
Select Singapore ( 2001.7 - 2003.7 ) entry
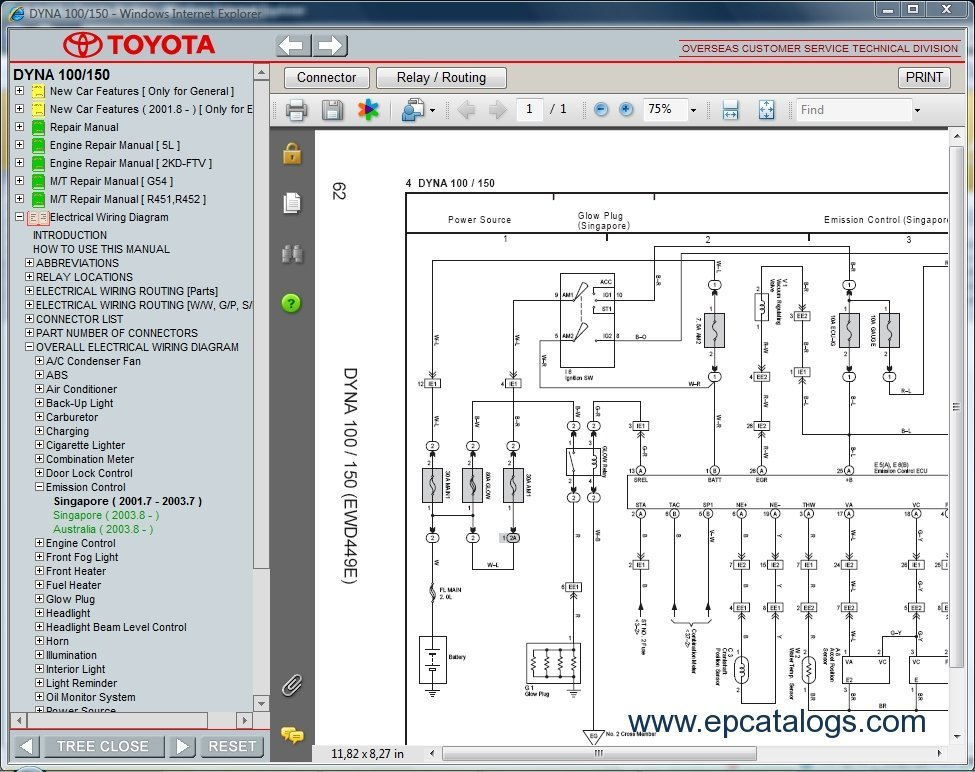pyautogui.click(x=127, y=501)
